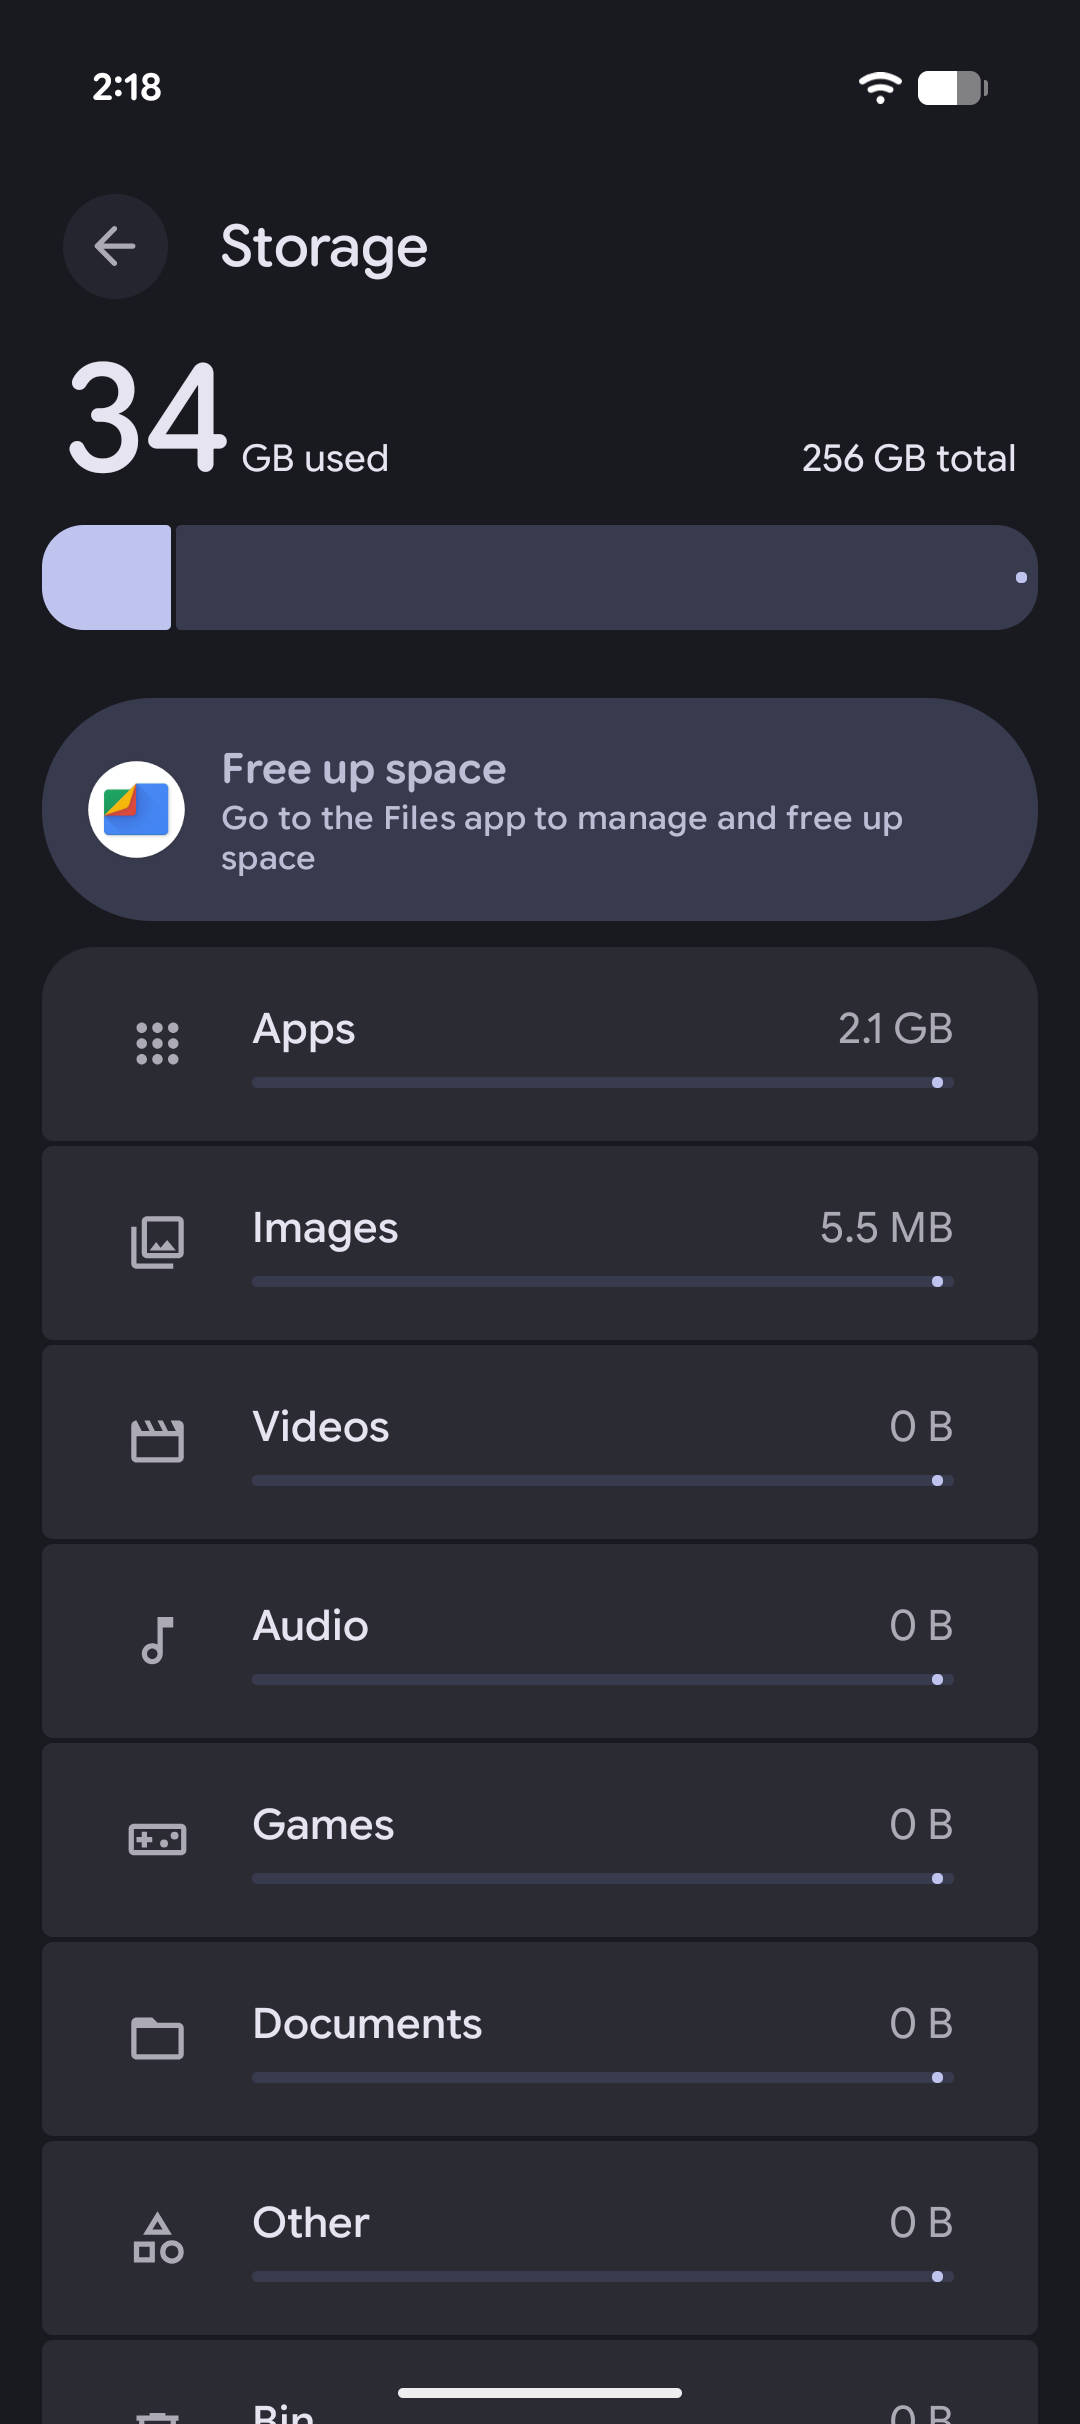Select the Apps grid icon
The width and height of the screenshot is (1080, 2424).
point(157,1043)
